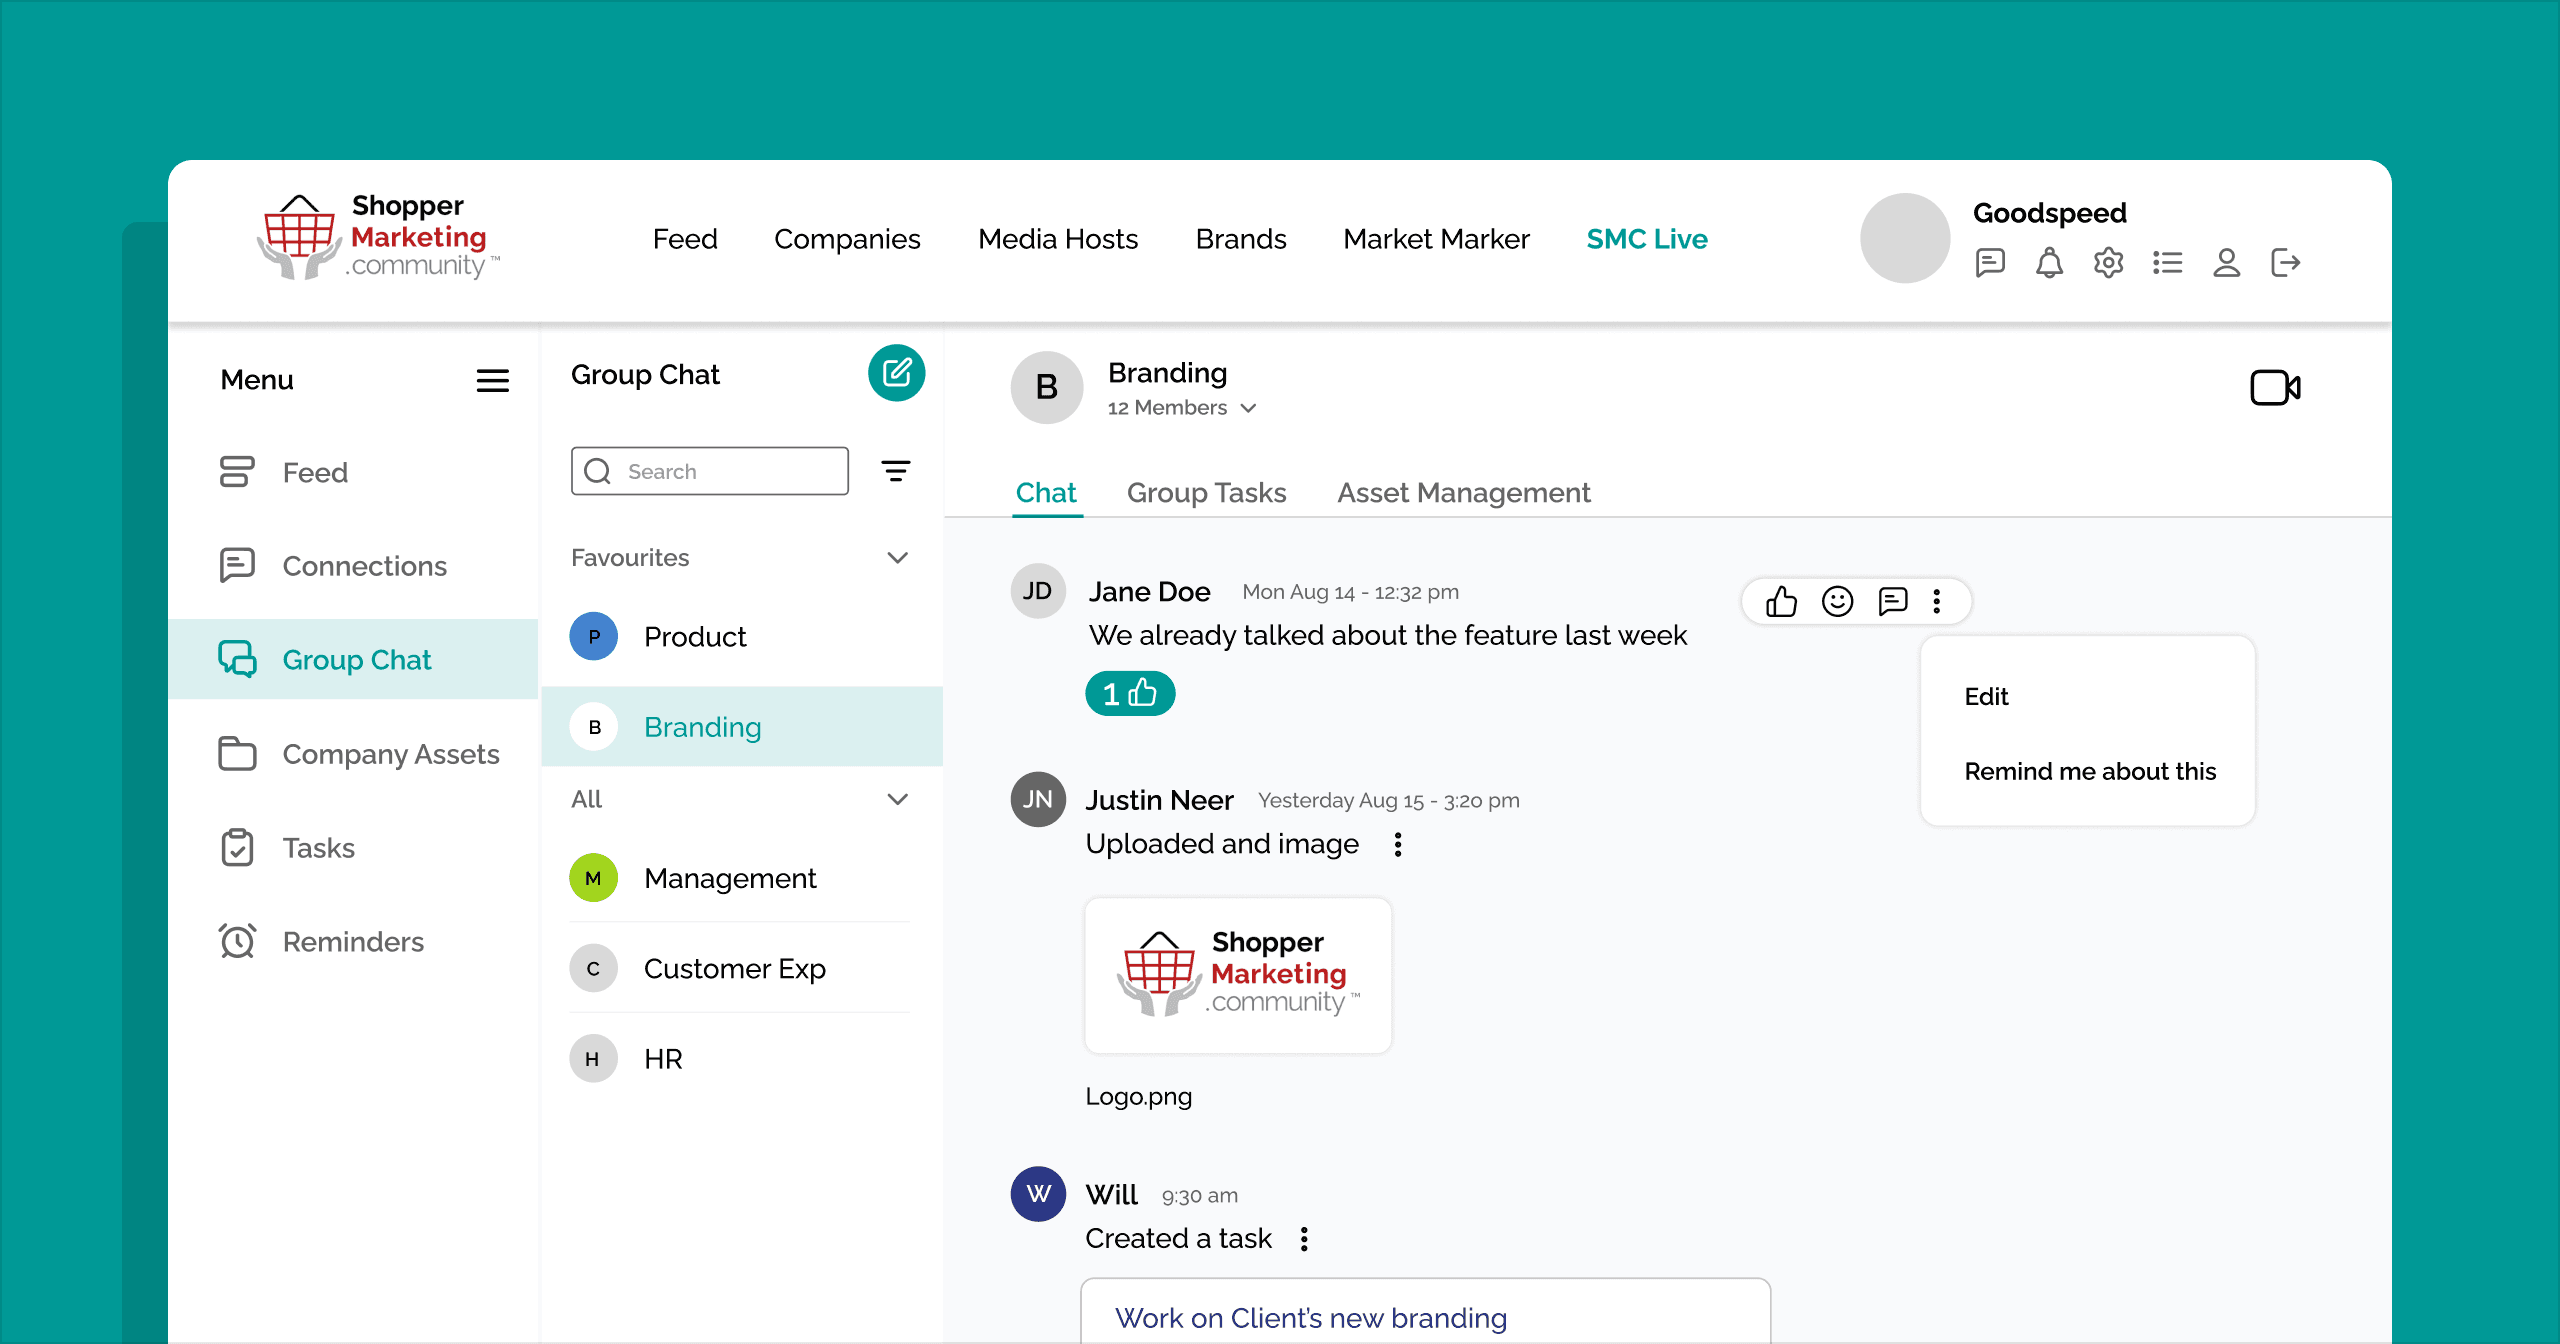This screenshot has width=2560, height=1344.
Task: Start a video call in Branding group
Action: tap(2275, 387)
